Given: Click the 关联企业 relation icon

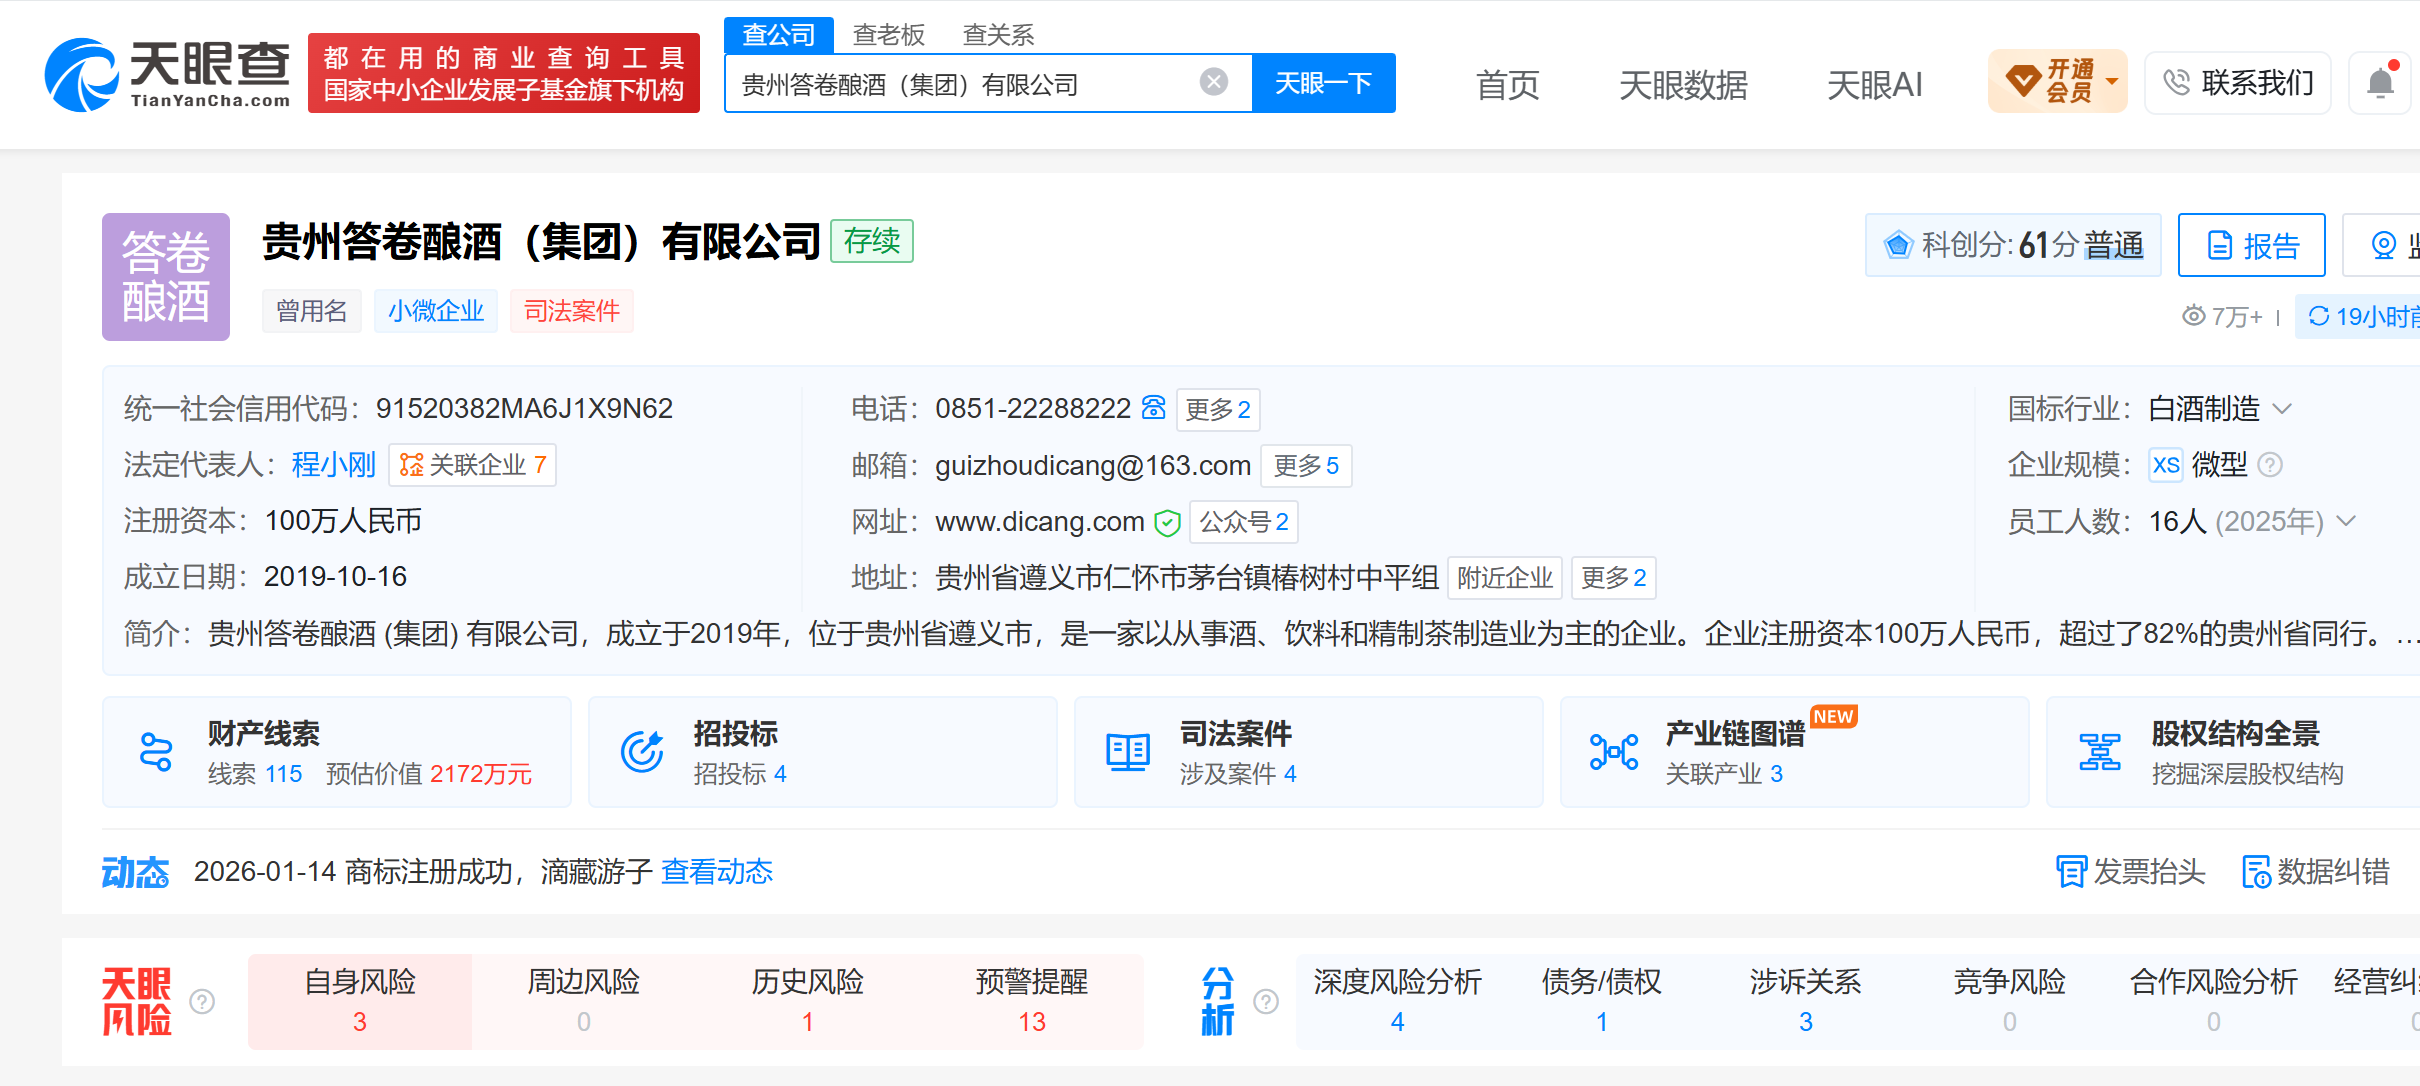Looking at the screenshot, I should (x=411, y=465).
